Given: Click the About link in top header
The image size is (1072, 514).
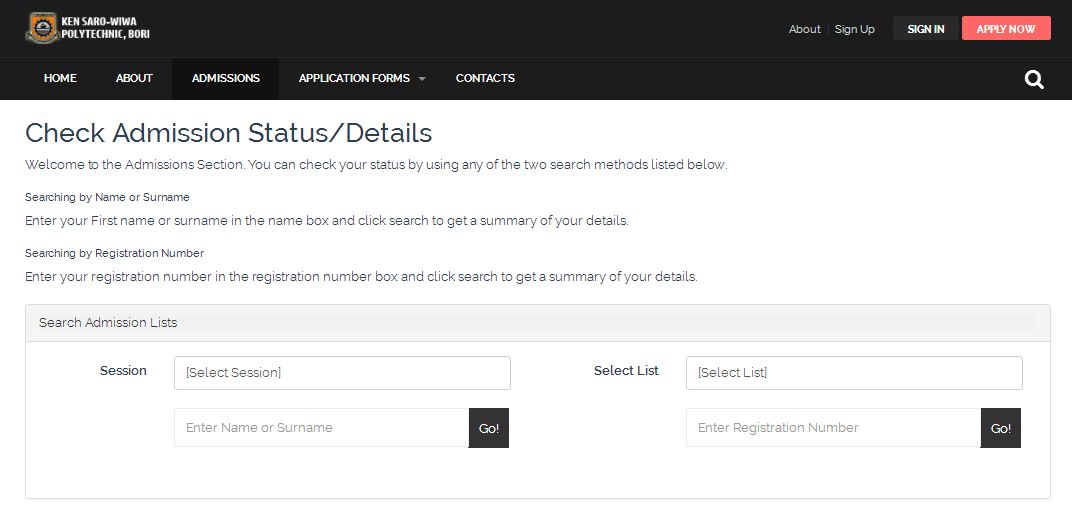Looking at the screenshot, I should (804, 29).
